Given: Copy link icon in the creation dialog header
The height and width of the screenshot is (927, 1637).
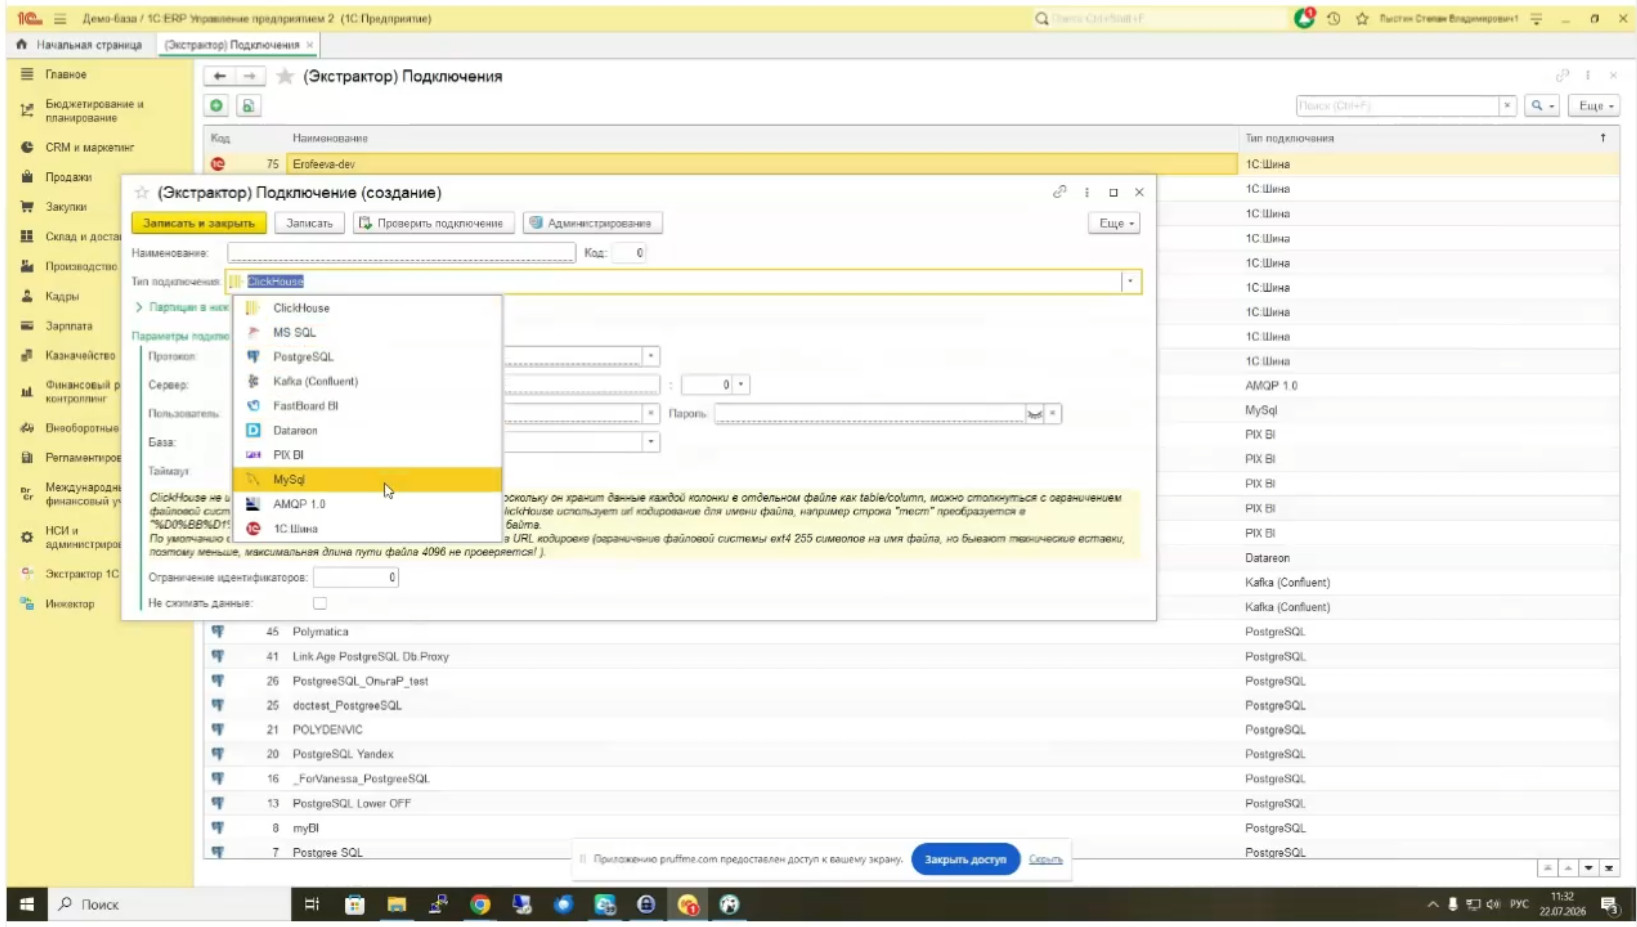Looking at the screenshot, I should [1060, 192].
